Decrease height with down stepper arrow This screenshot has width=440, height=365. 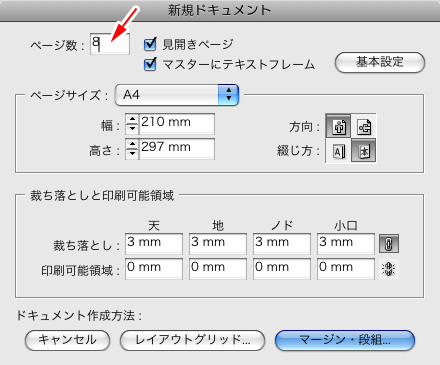click(132, 154)
